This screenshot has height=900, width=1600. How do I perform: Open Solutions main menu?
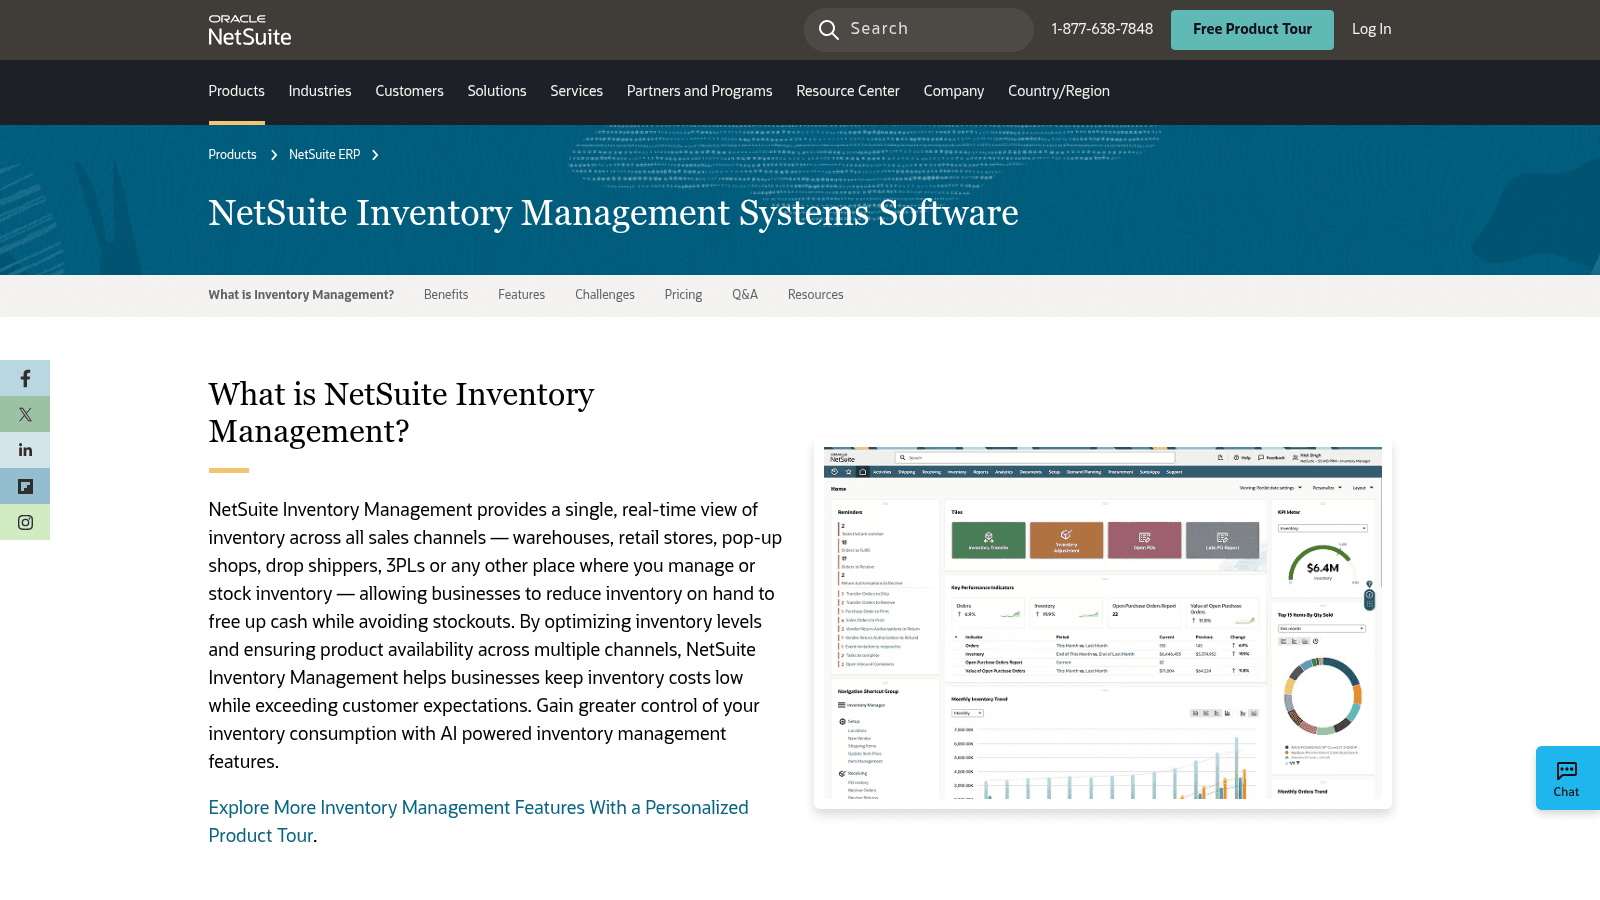pyautogui.click(x=497, y=91)
